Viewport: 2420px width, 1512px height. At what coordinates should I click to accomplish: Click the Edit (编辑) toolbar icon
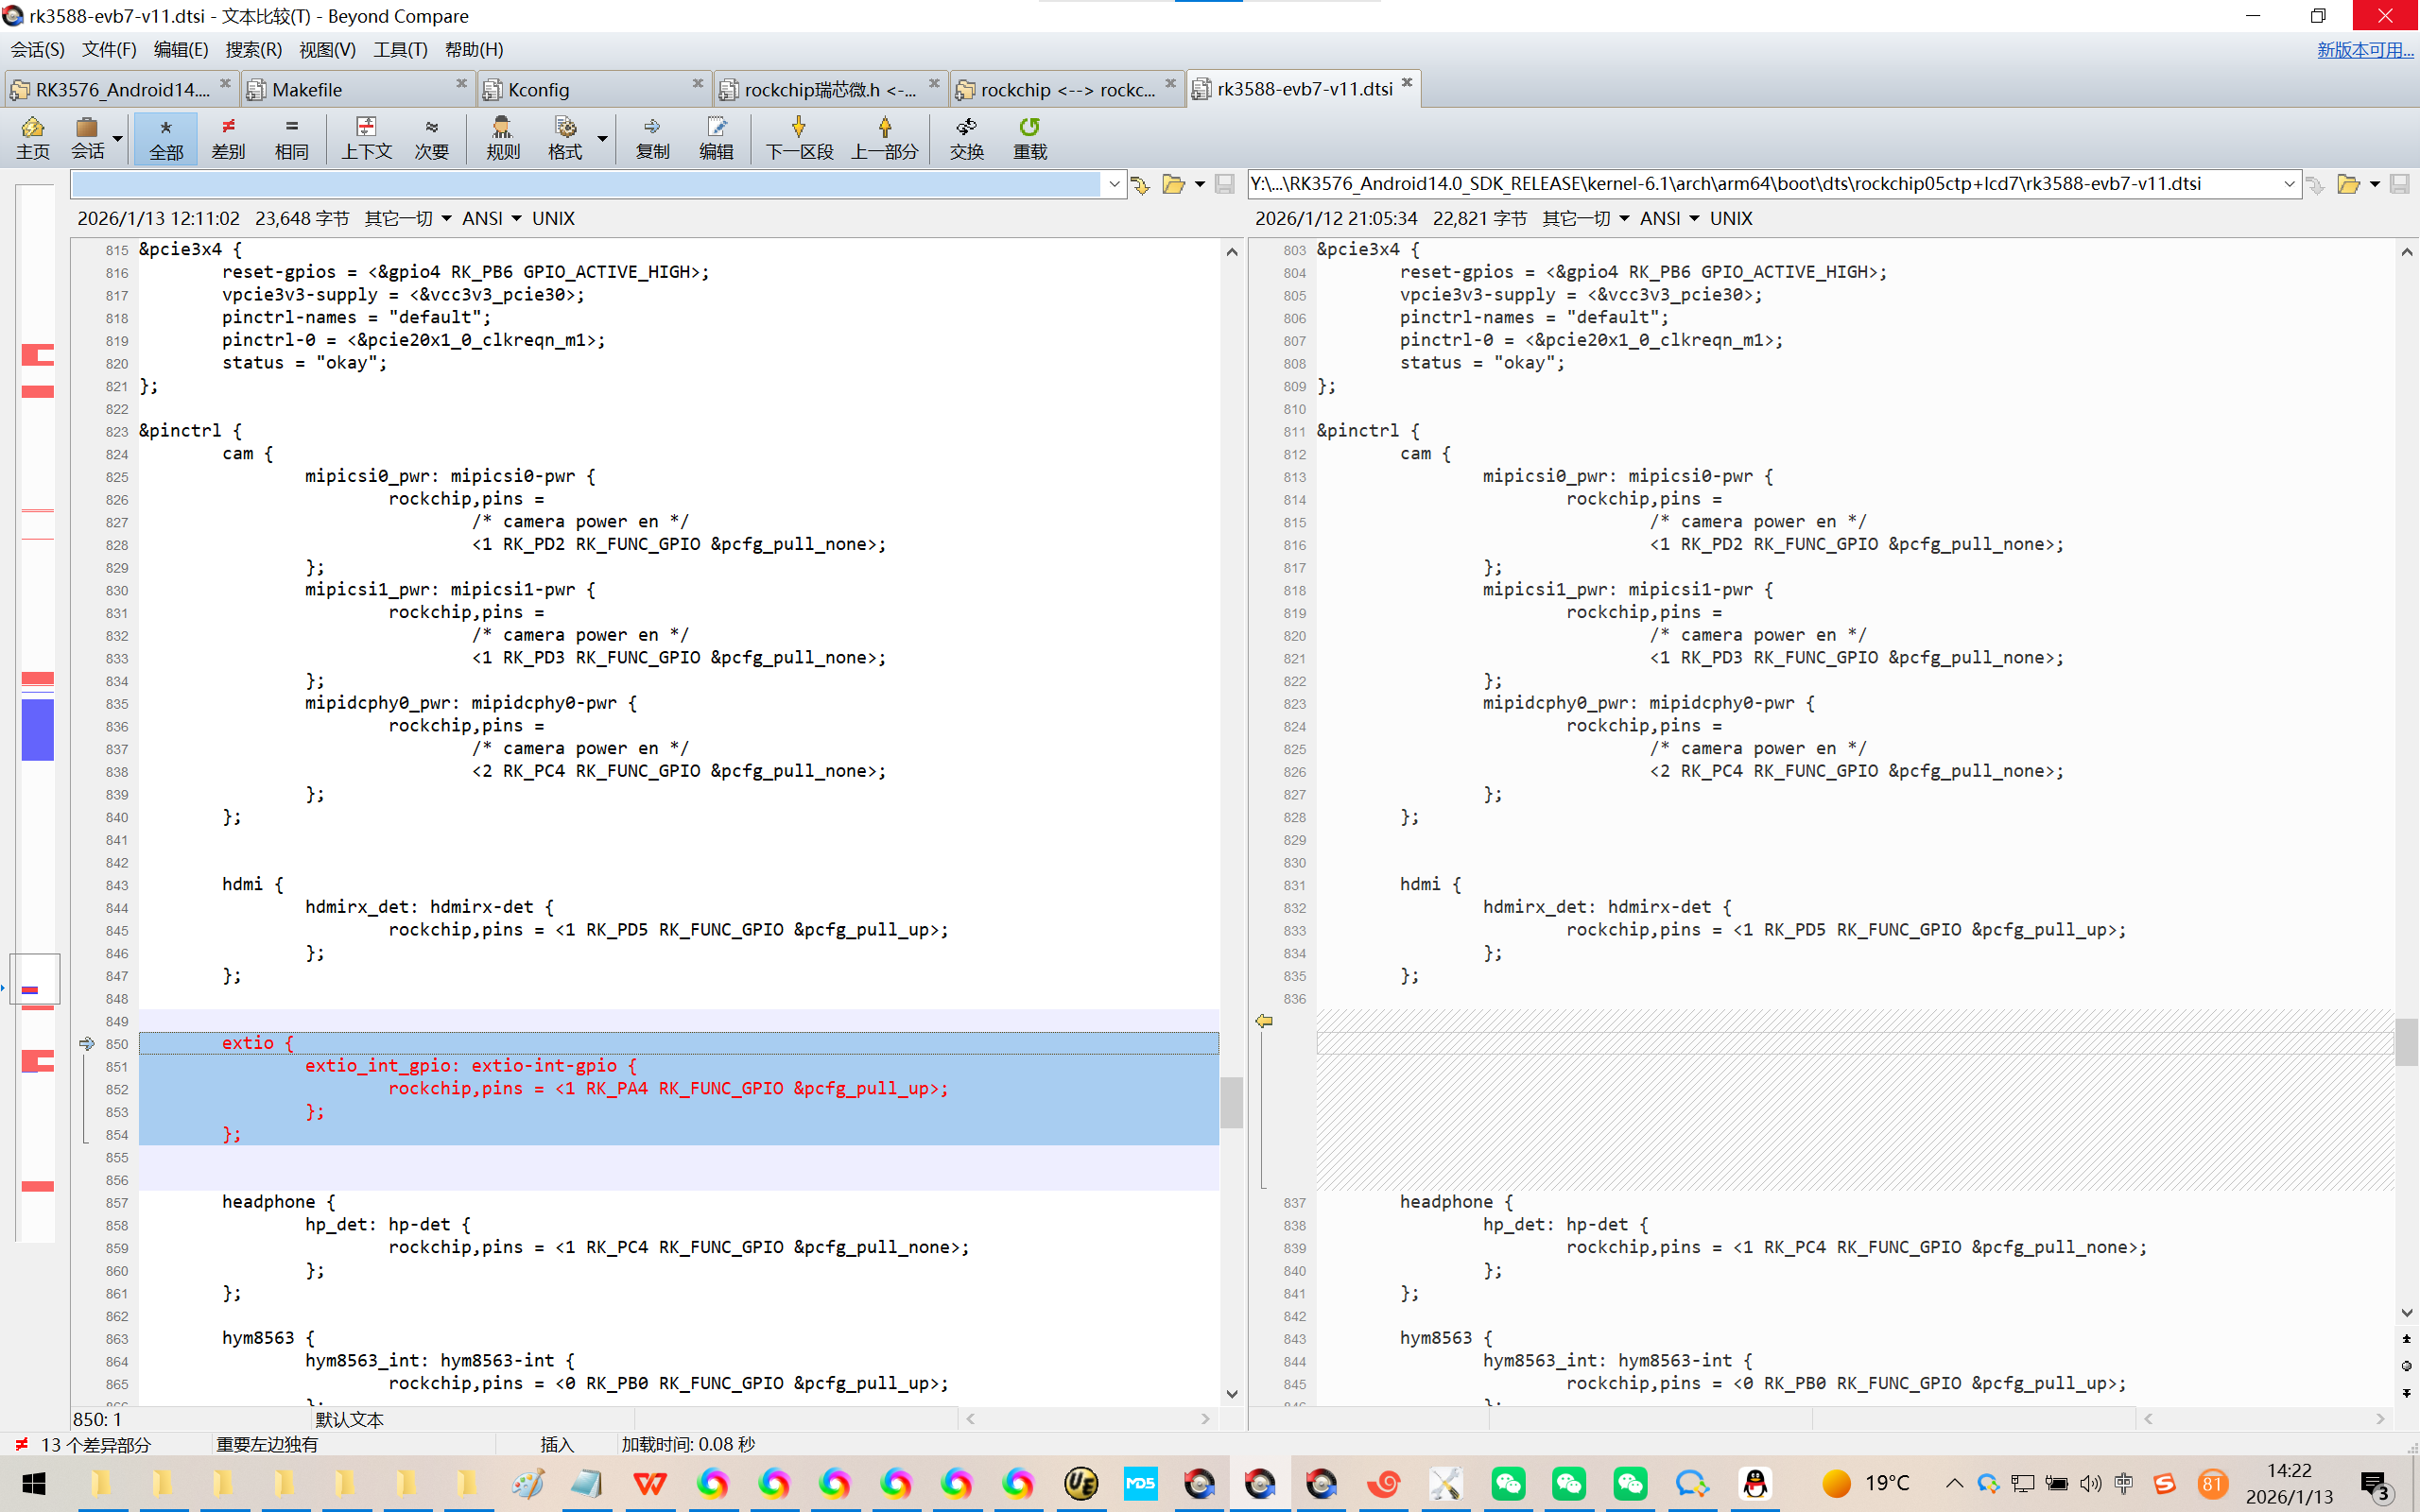point(716,137)
